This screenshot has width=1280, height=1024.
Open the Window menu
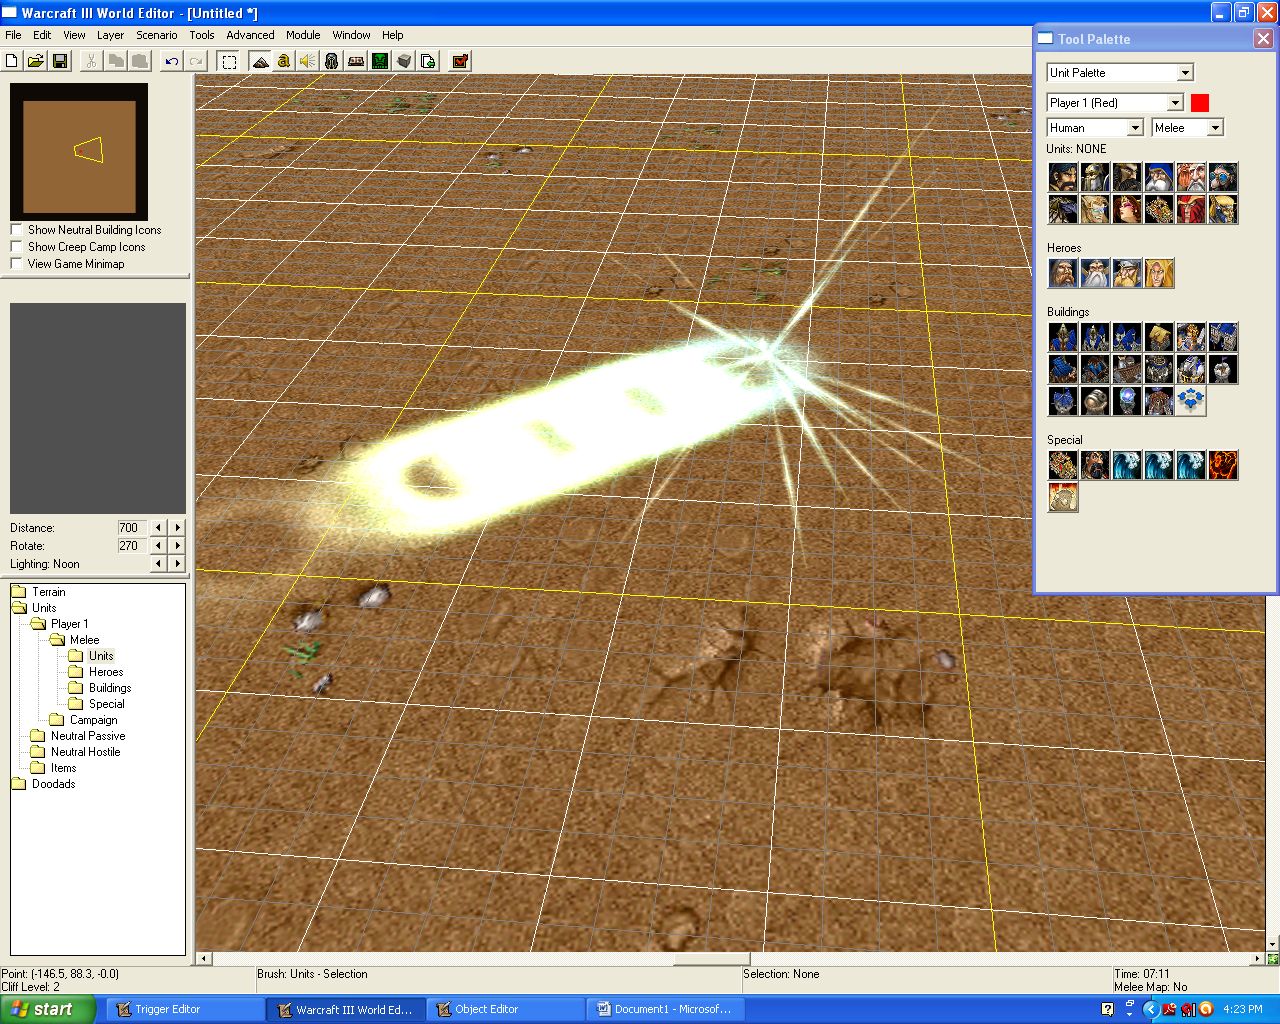(x=351, y=35)
